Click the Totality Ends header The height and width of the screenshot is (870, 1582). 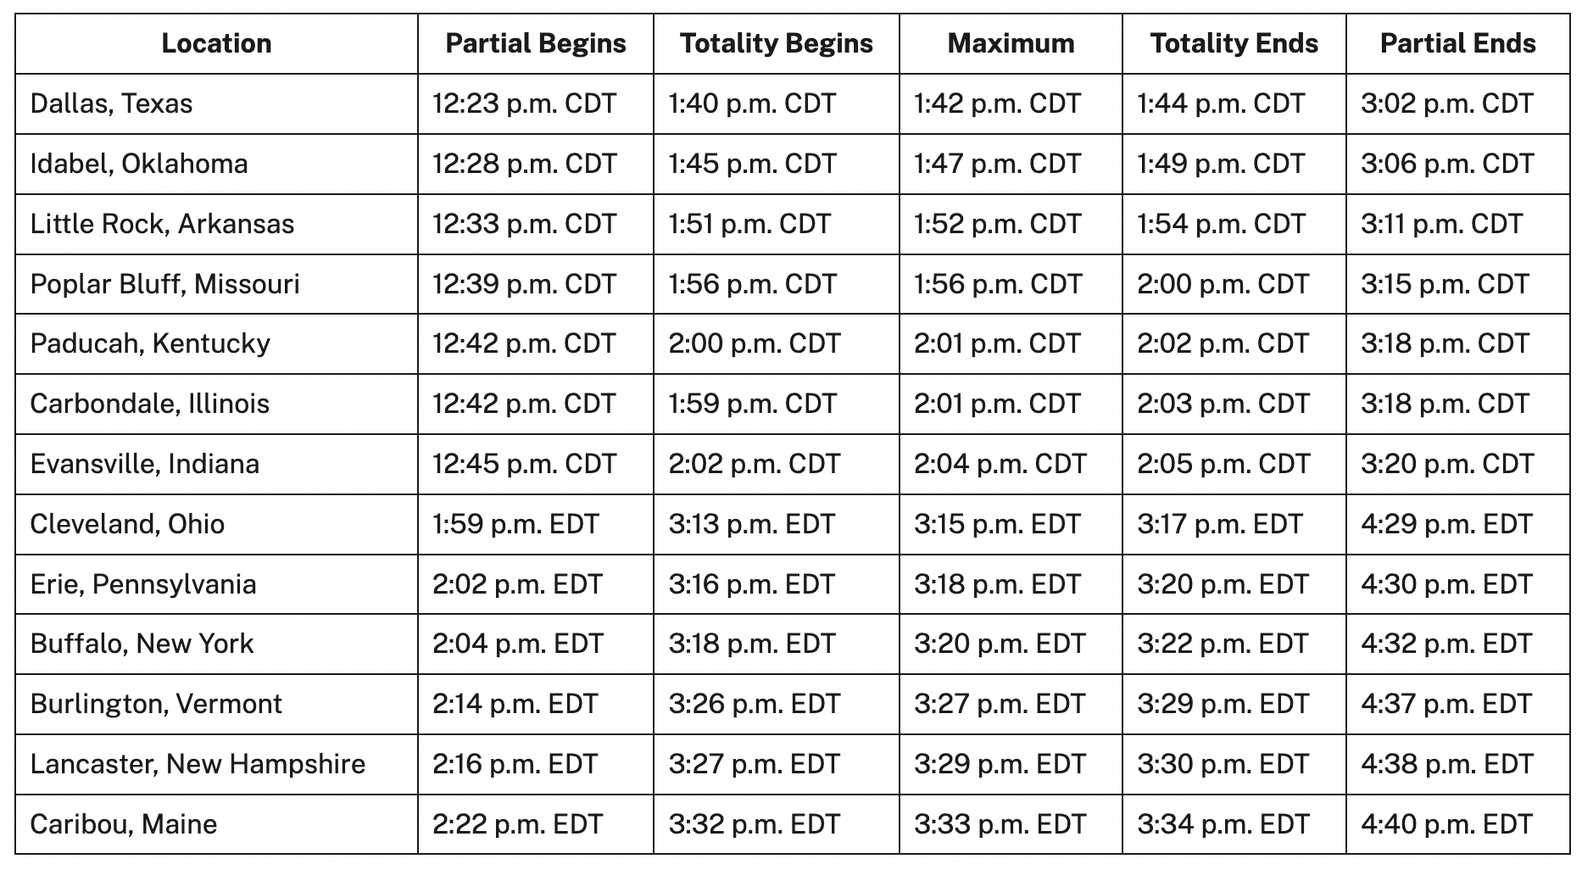pos(1234,44)
